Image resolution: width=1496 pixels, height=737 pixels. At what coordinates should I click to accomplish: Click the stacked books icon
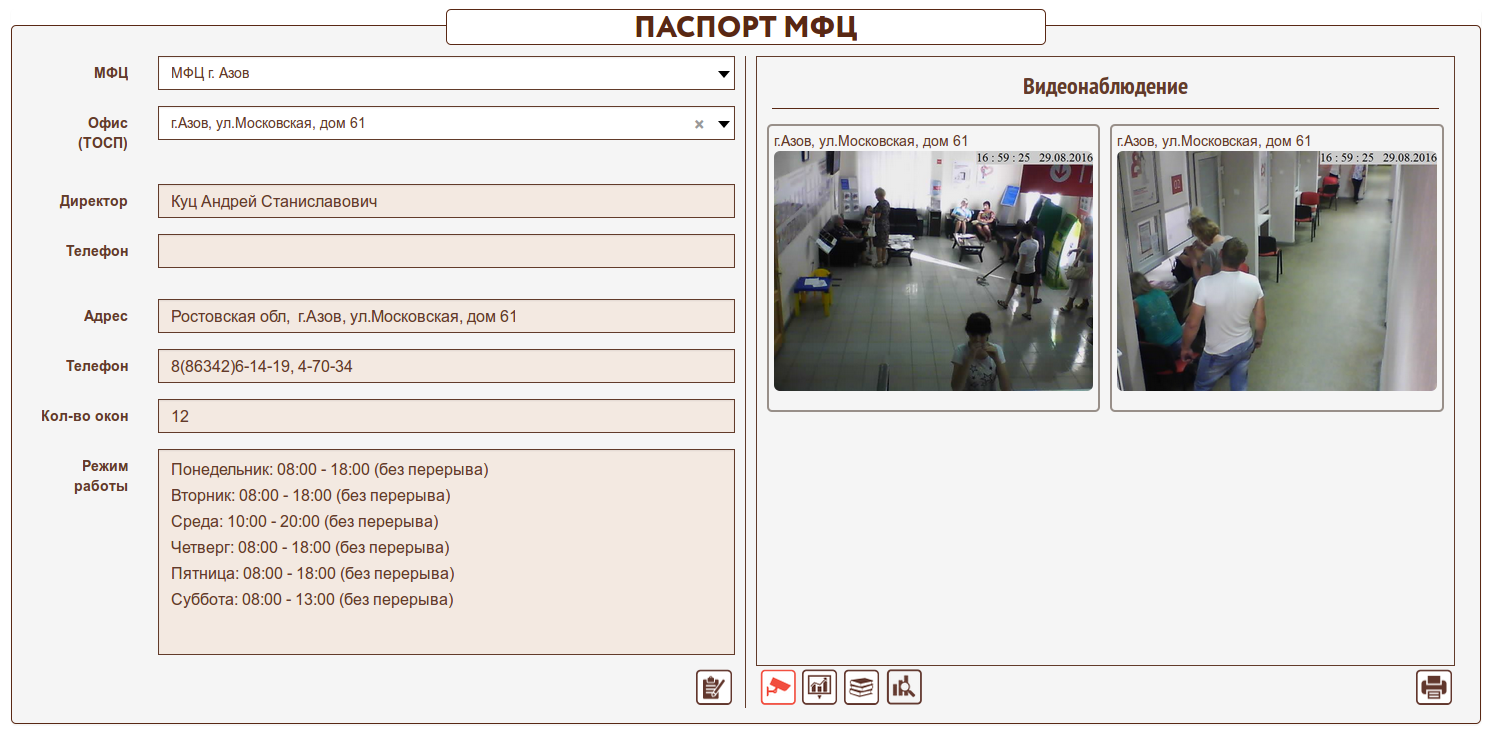(x=861, y=687)
